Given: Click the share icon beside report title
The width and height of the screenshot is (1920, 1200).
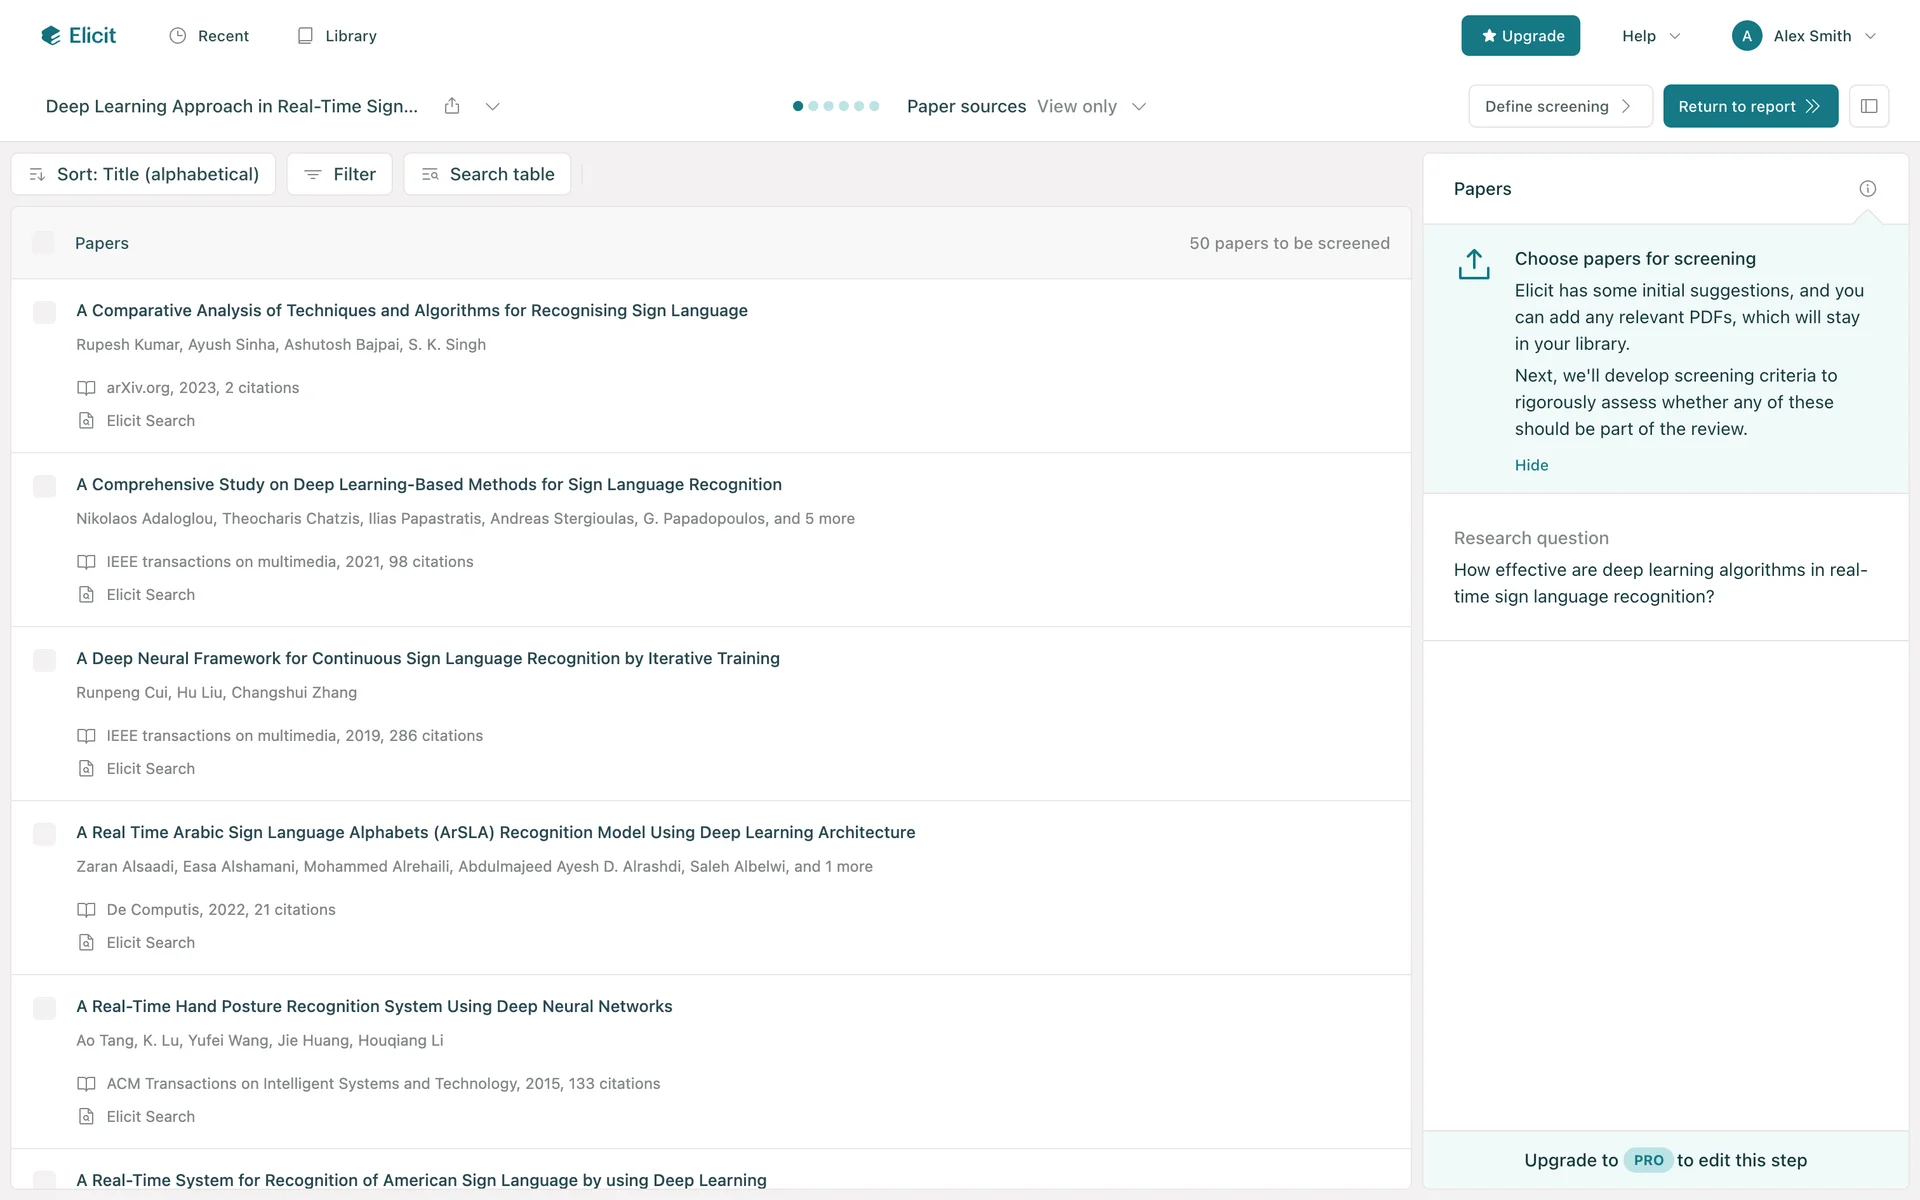Looking at the screenshot, I should click(452, 106).
